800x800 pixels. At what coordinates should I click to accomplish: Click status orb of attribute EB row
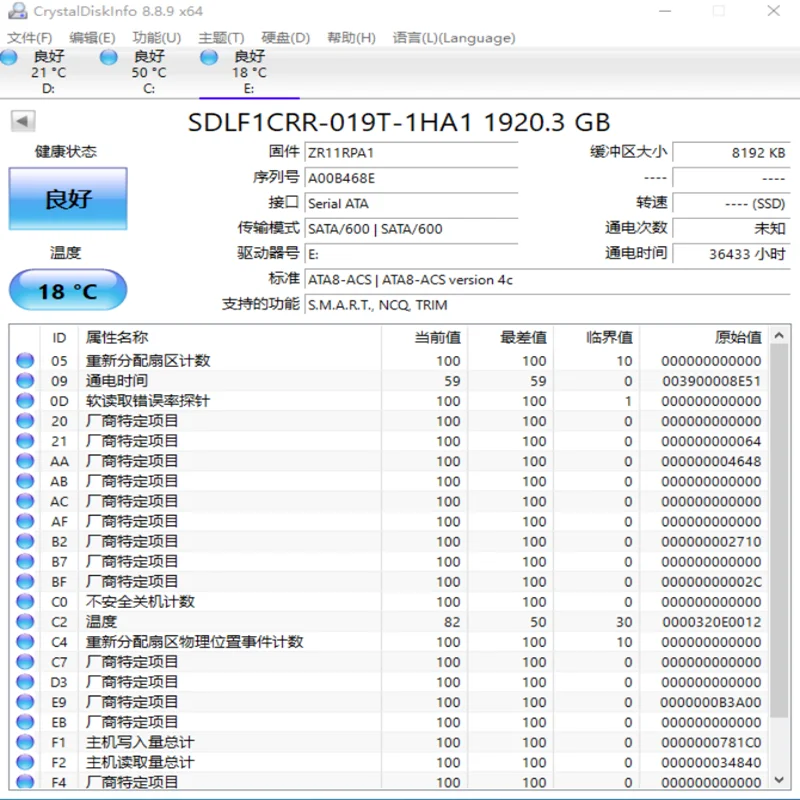click(25, 722)
